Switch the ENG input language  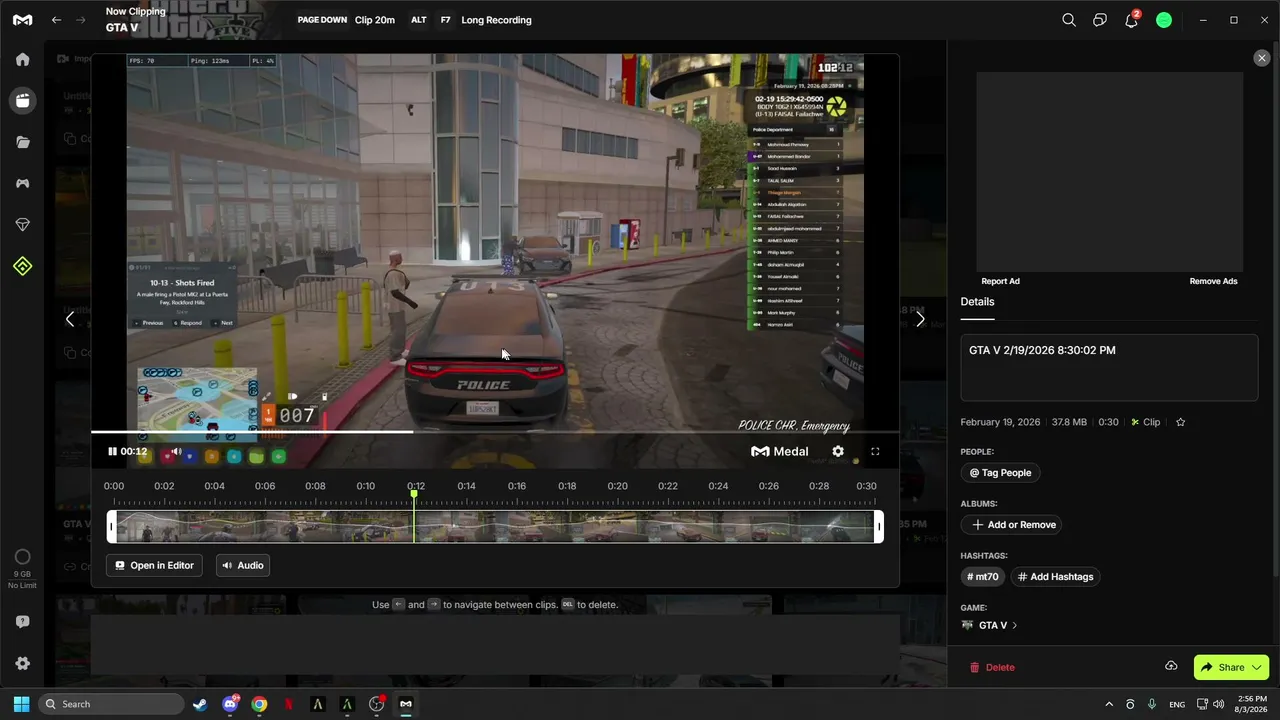click(1177, 704)
